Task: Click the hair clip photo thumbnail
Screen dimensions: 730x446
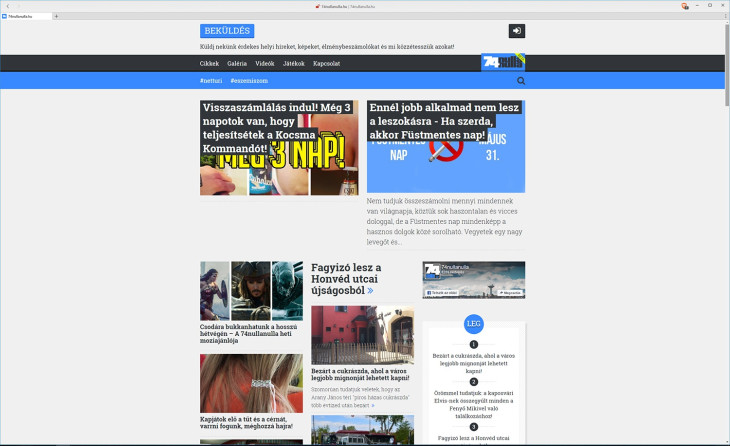Action: tap(251, 383)
